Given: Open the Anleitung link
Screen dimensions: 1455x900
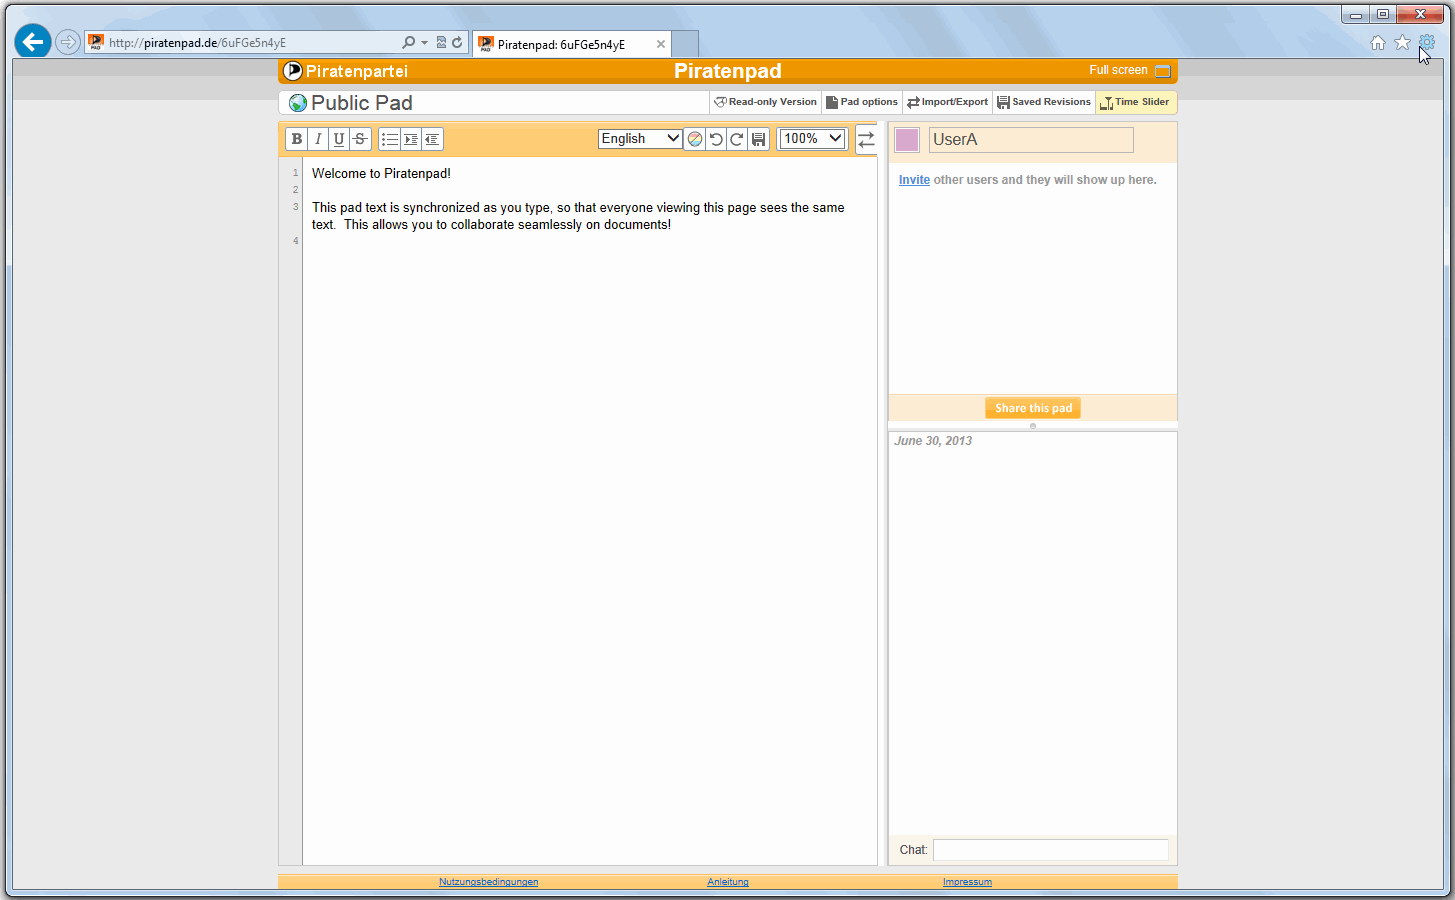Looking at the screenshot, I should [x=728, y=882].
